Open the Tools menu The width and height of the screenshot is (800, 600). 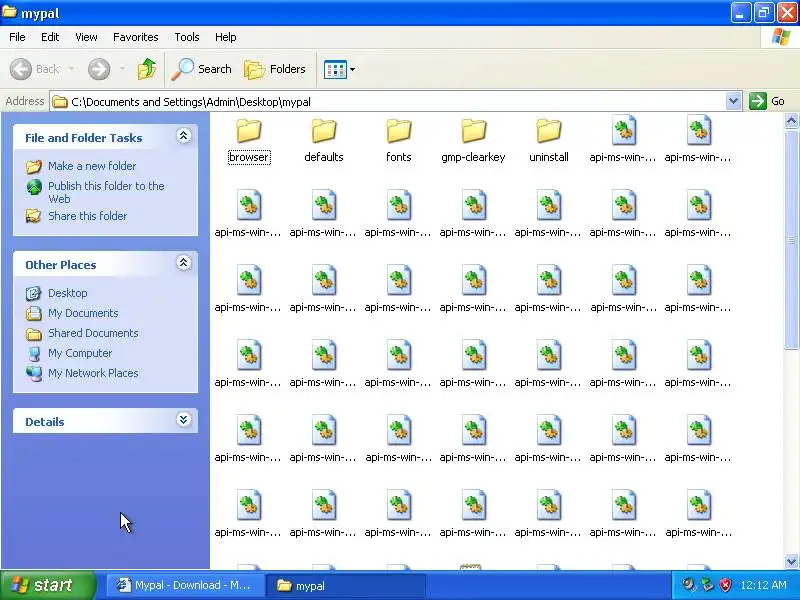click(187, 37)
